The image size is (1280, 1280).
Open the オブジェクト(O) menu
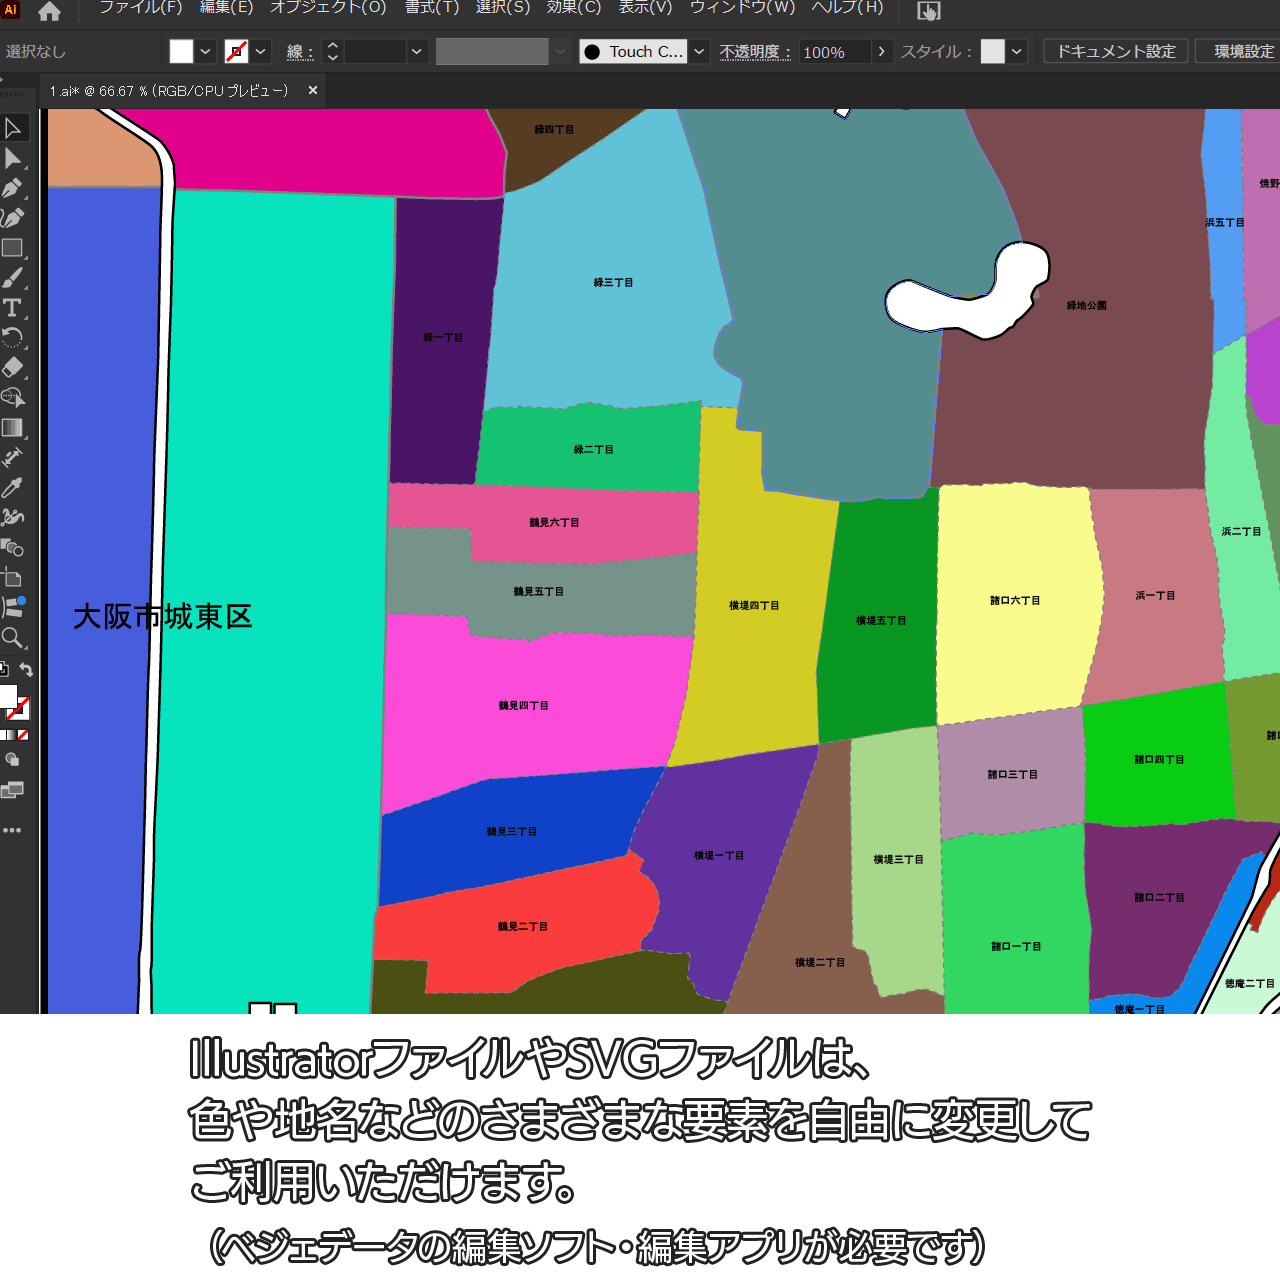(328, 8)
